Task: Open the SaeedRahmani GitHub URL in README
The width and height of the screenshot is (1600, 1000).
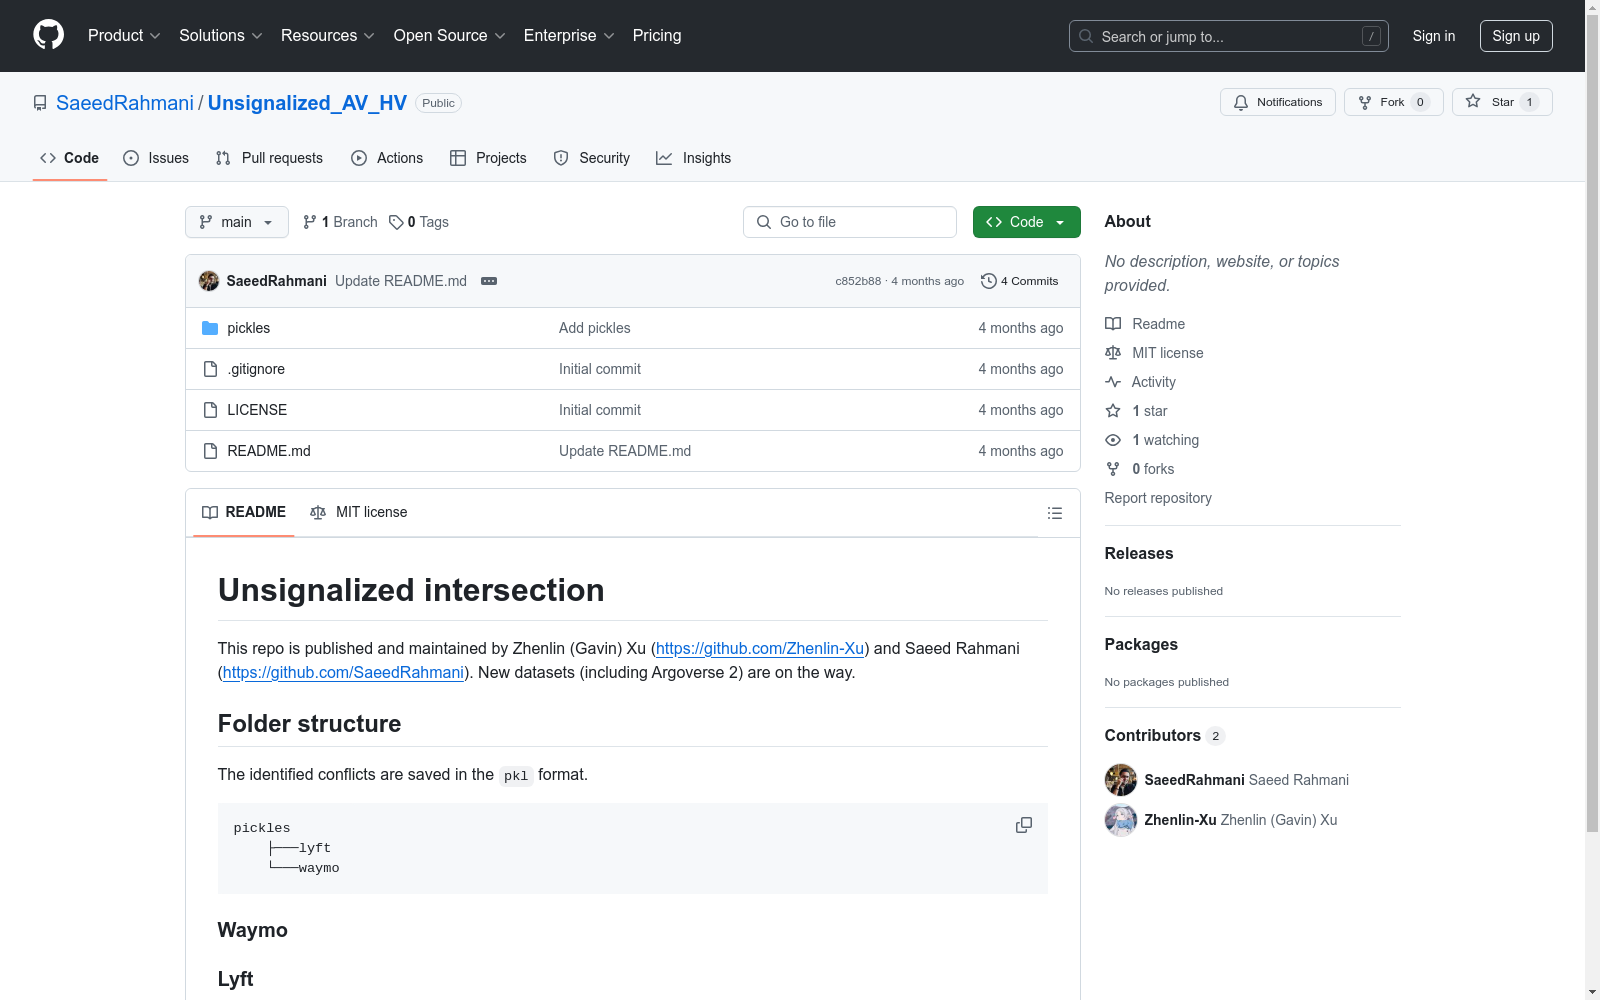Action: pos(343,672)
